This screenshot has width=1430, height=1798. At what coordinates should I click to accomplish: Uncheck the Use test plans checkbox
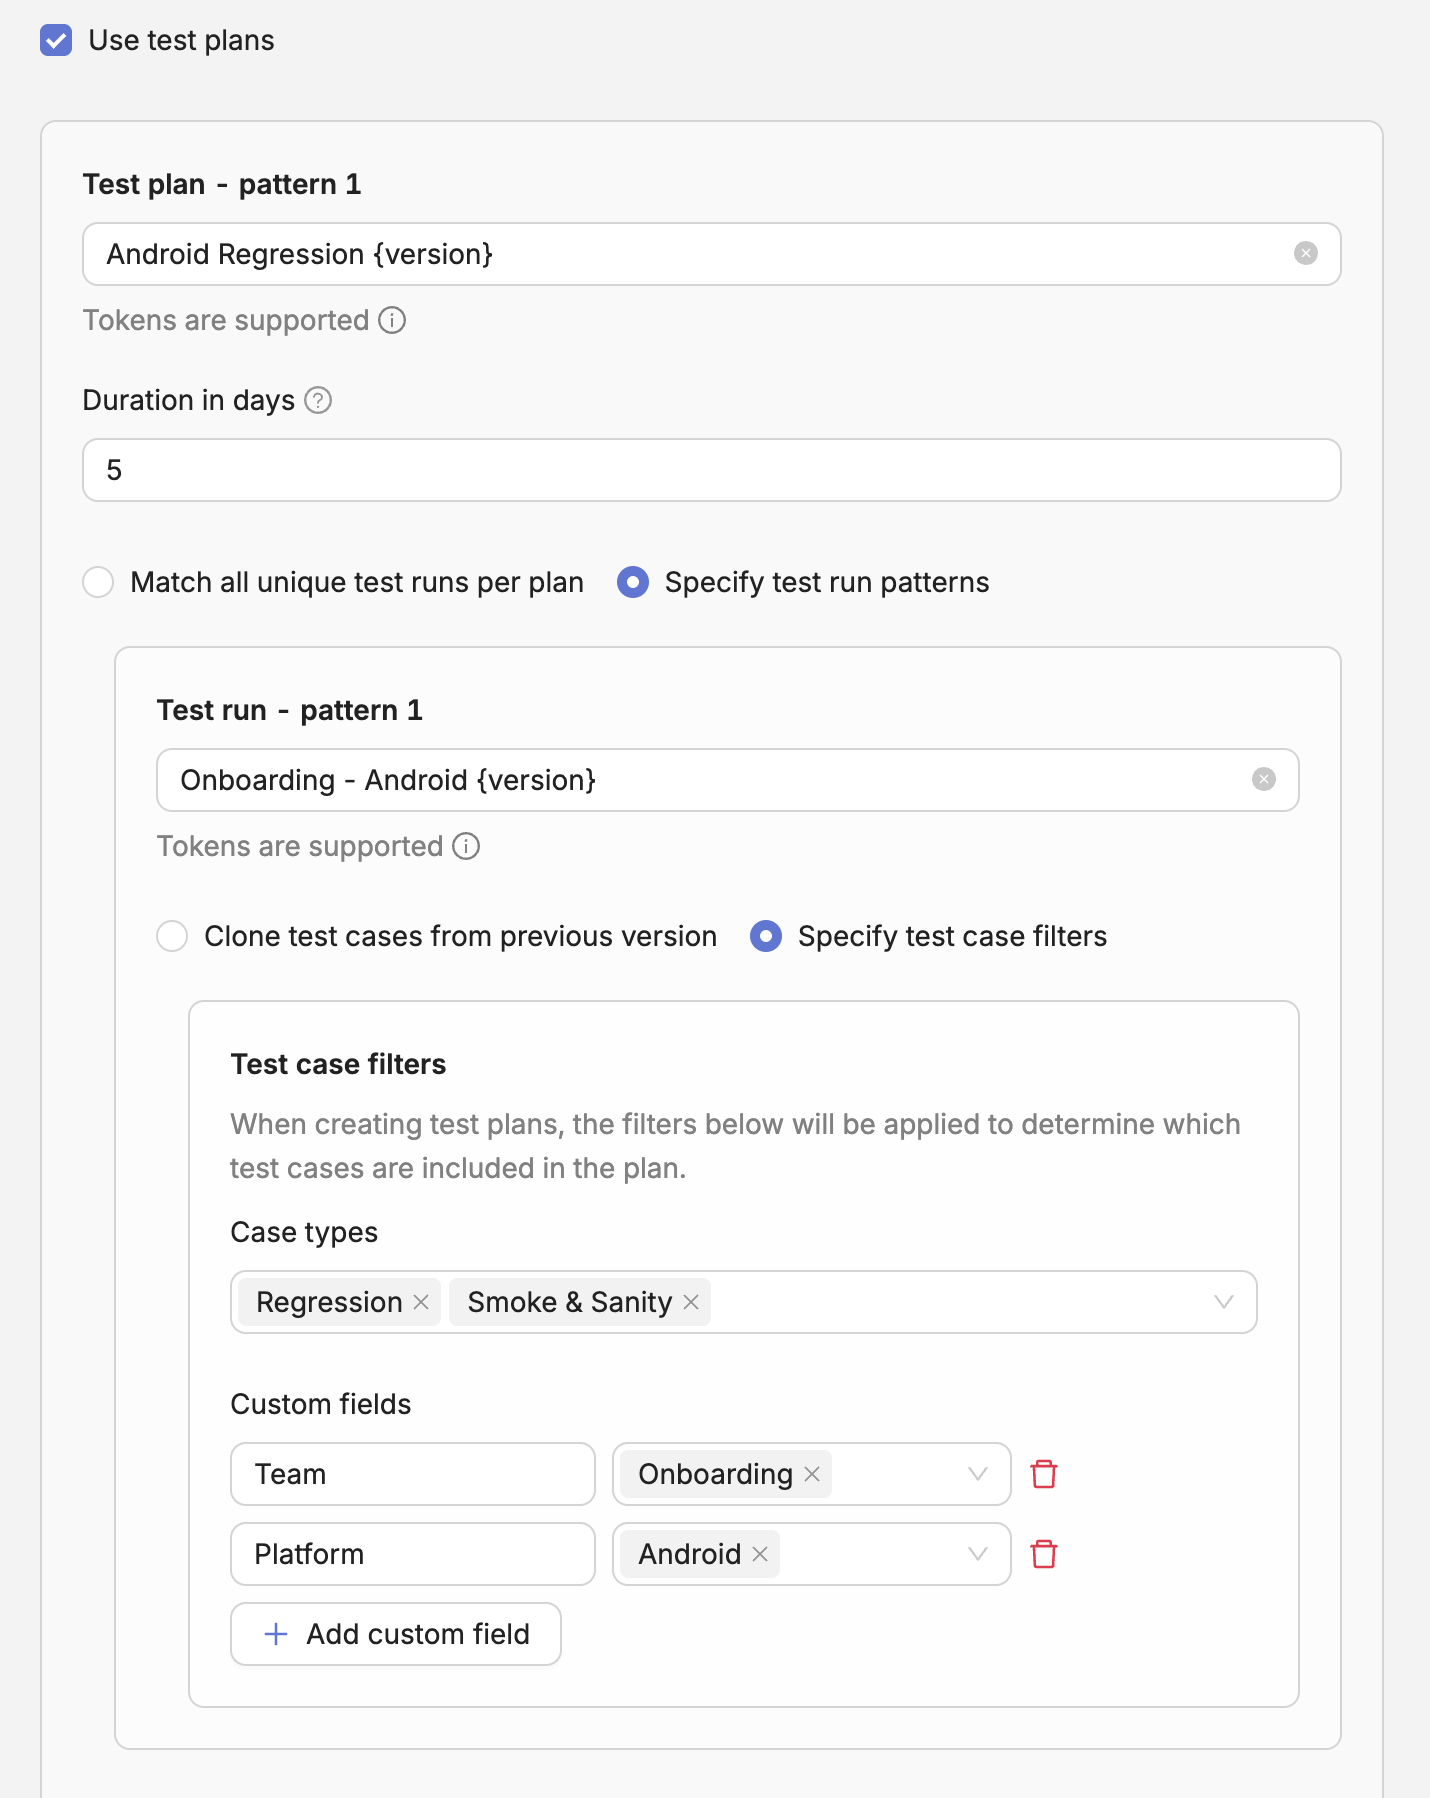point(56,41)
